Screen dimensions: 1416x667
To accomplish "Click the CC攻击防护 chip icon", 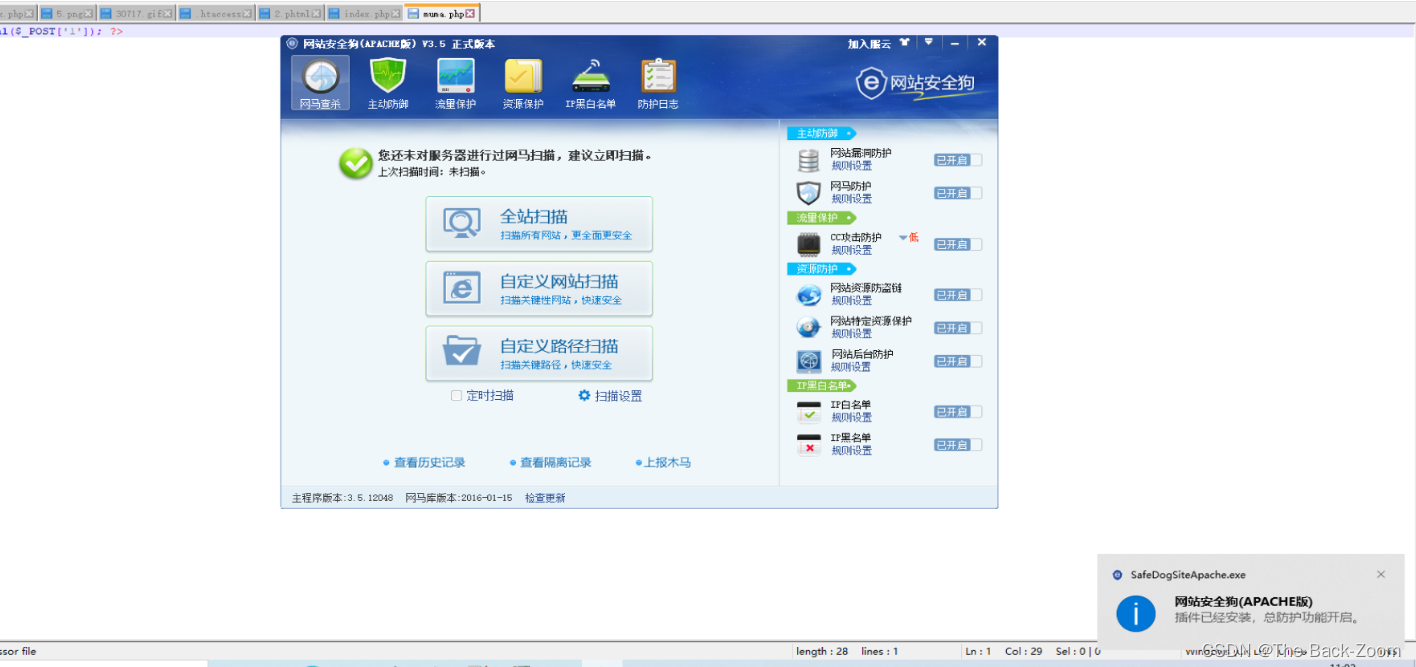I will point(808,244).
